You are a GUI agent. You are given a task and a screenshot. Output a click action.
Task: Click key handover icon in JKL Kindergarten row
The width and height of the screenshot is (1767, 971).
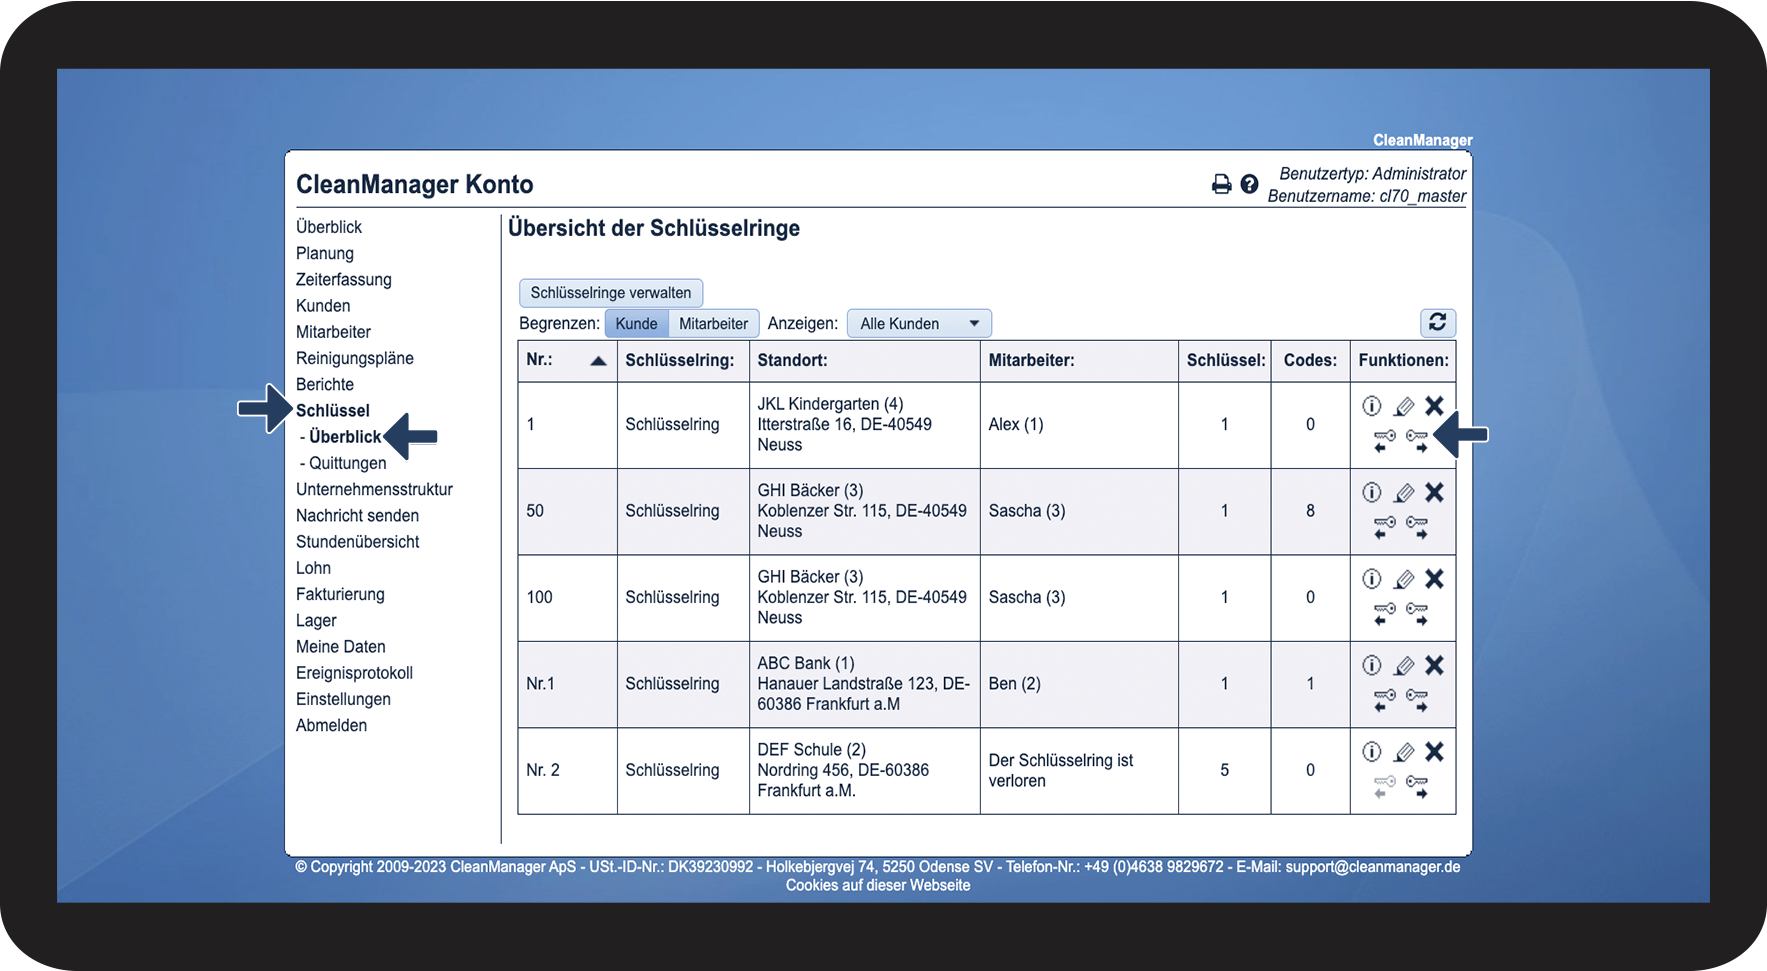[1417, 441]
